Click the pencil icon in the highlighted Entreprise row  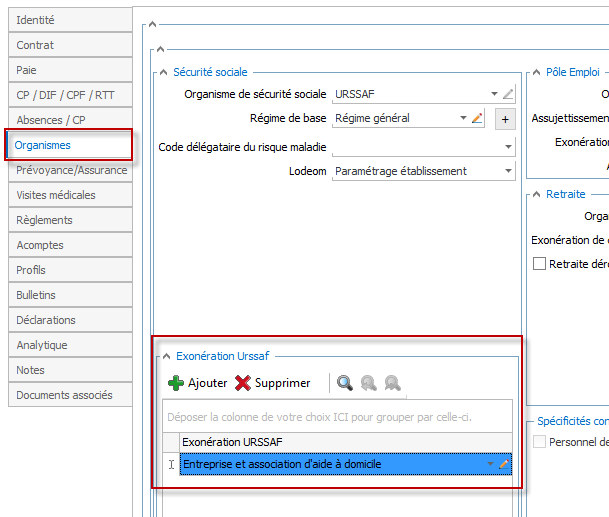tap(504, 464)
